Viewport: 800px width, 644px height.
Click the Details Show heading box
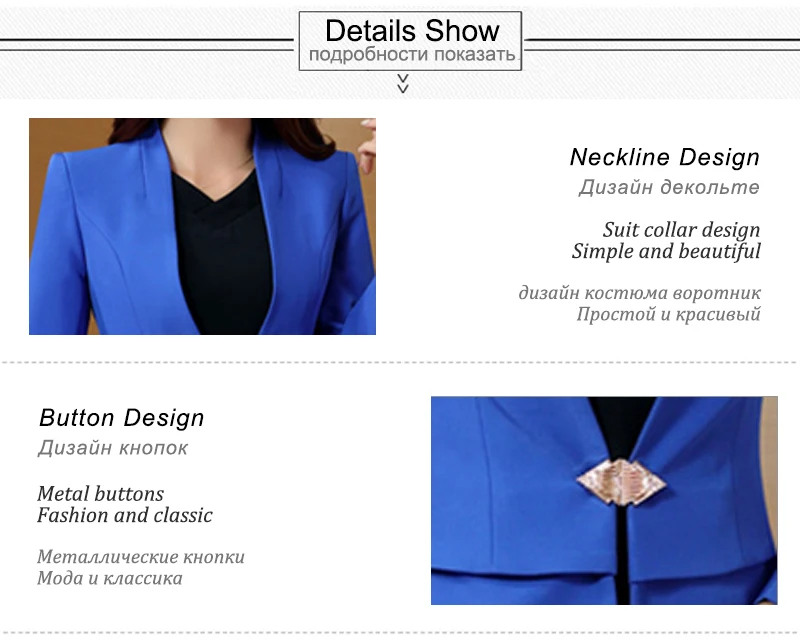click(x=410, y=41)
